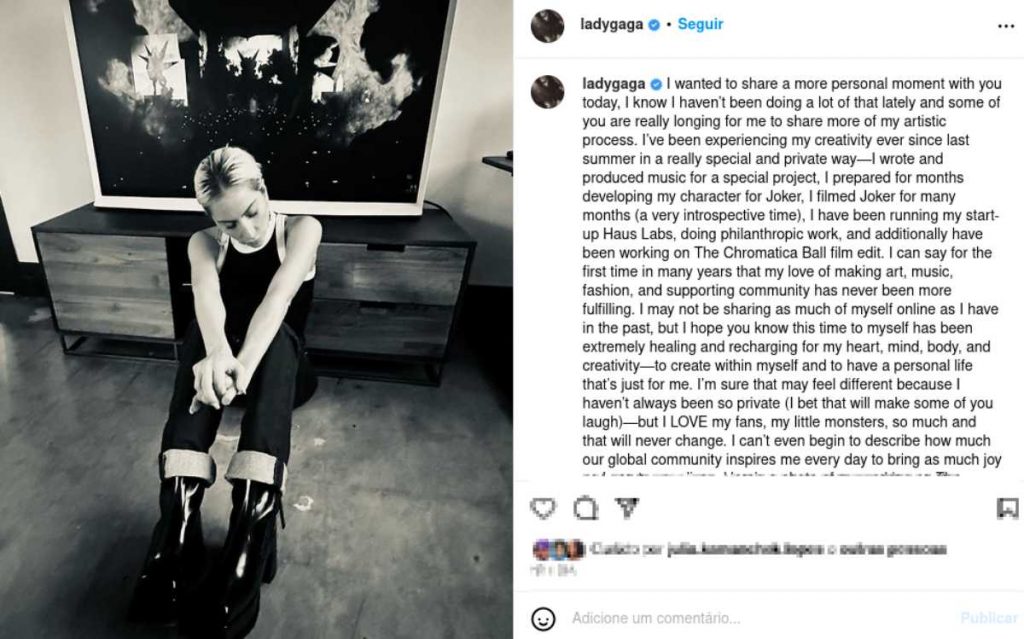Open ladygaga profile picture in header
1024x639 pixels.
click(547, 26)
